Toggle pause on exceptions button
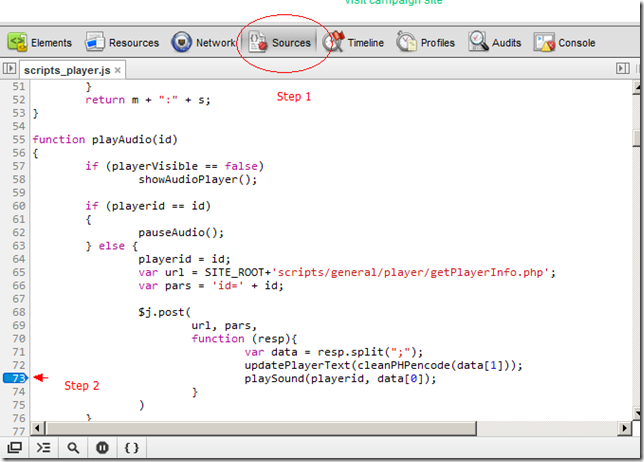644x462 pixels. [x=102, y=447]
